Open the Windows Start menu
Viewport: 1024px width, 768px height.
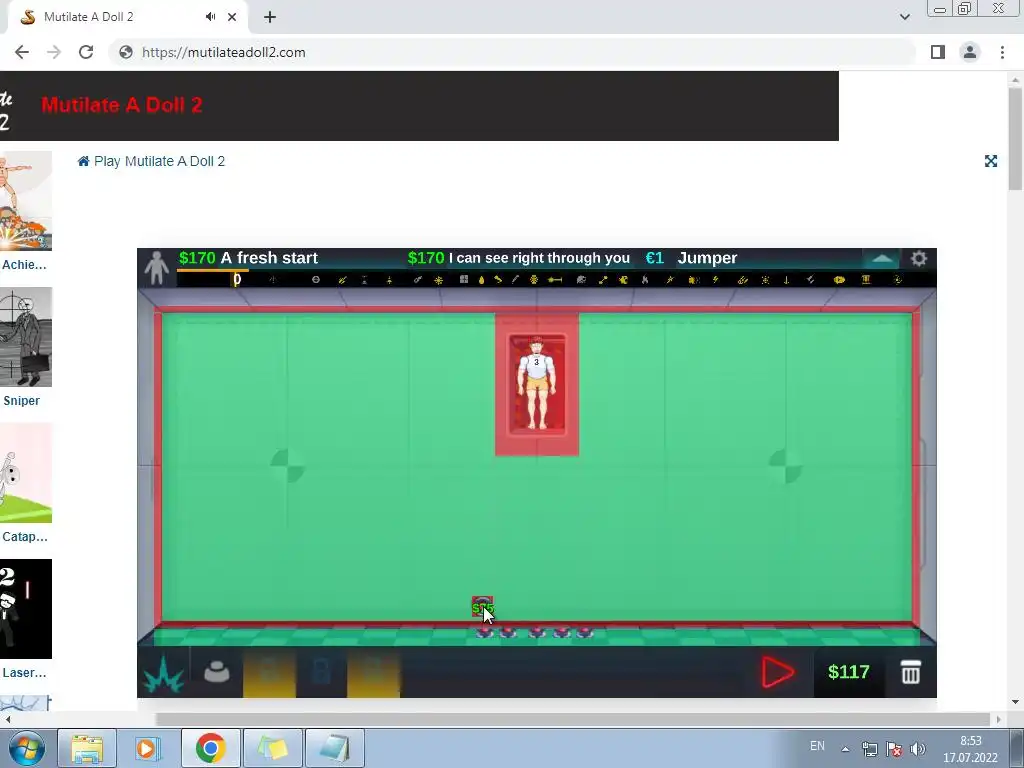[25, 748]
